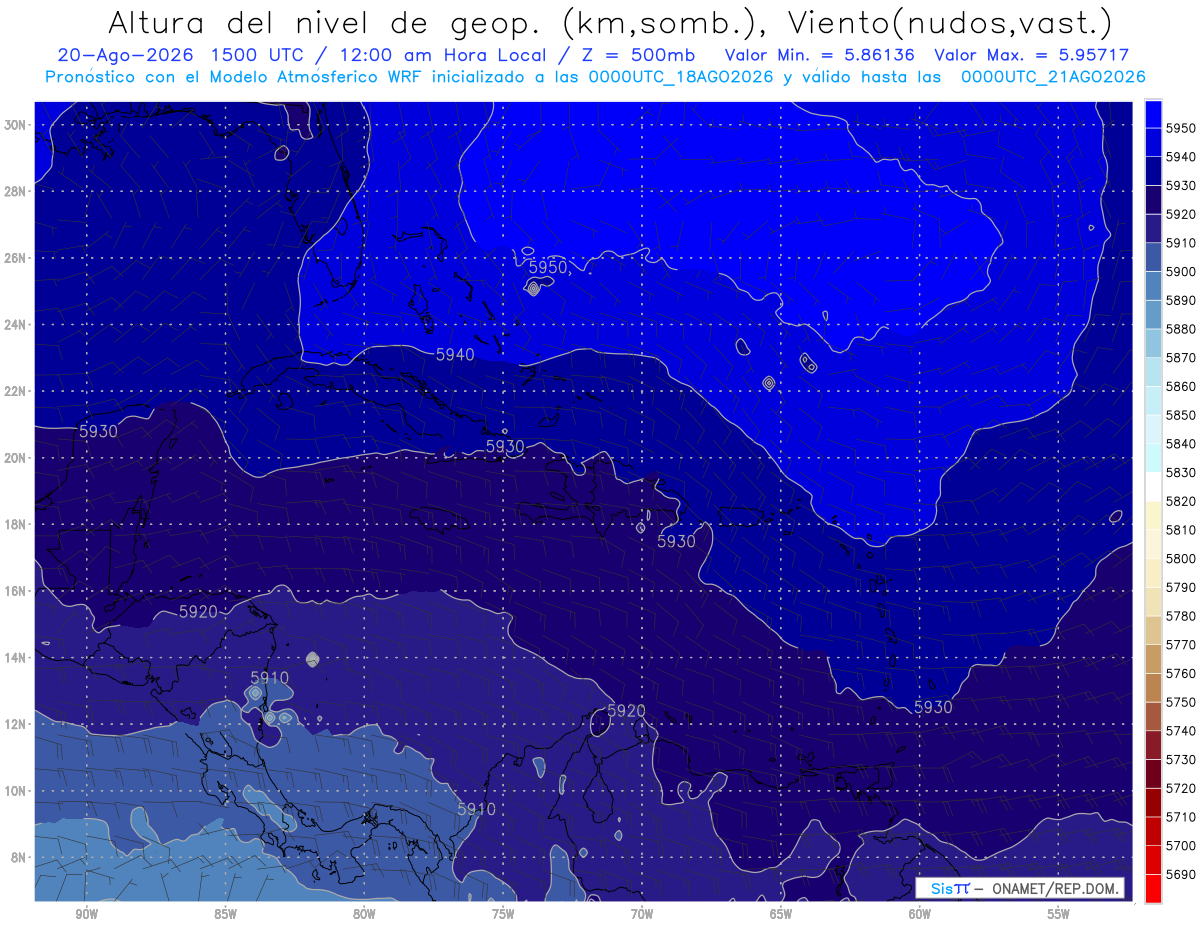
Task: Click the '24N' latitude axis label
Action: pyautogui.click(x=15, y=325)
